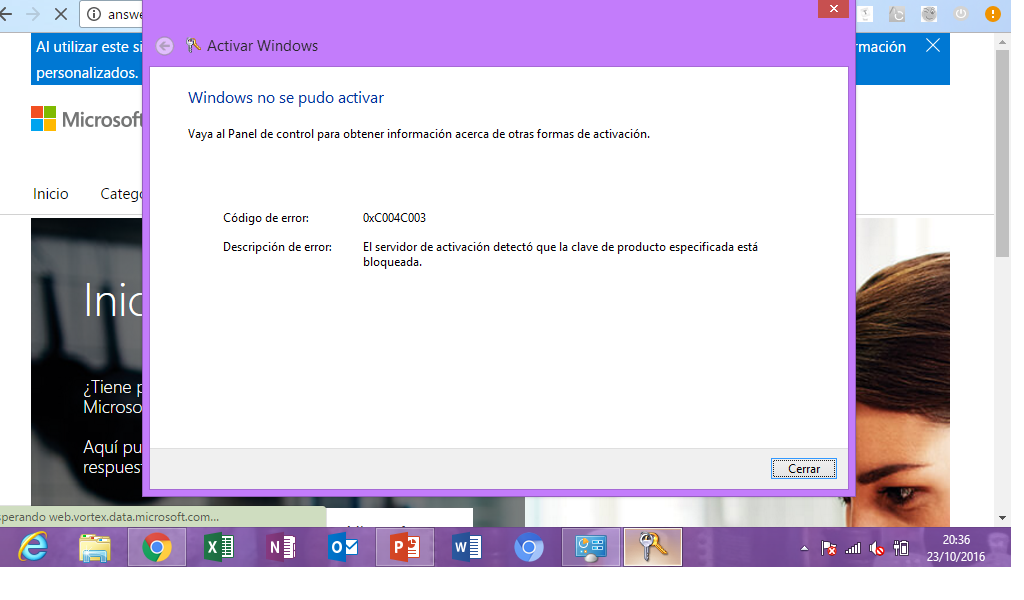Select the Windows activation keys taskbar icon
The image size is (1024, 600).
[x=653, y=547]
